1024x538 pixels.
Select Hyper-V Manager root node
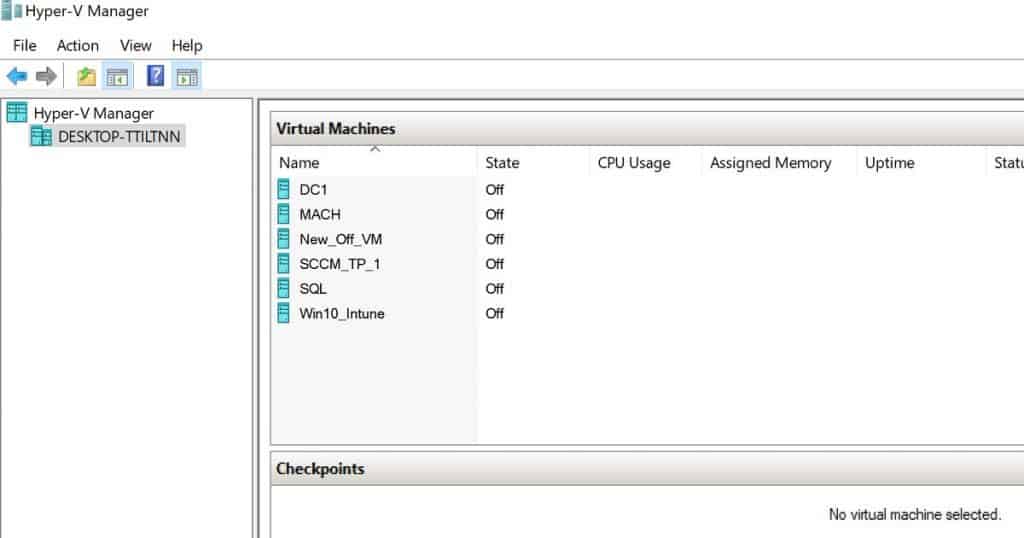(93, 113)
